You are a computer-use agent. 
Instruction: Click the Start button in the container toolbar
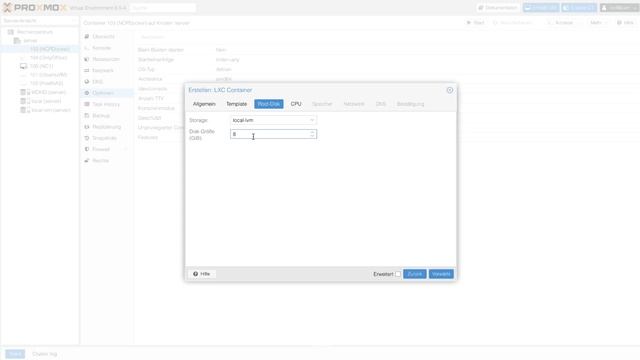click(x=476, y=22)
